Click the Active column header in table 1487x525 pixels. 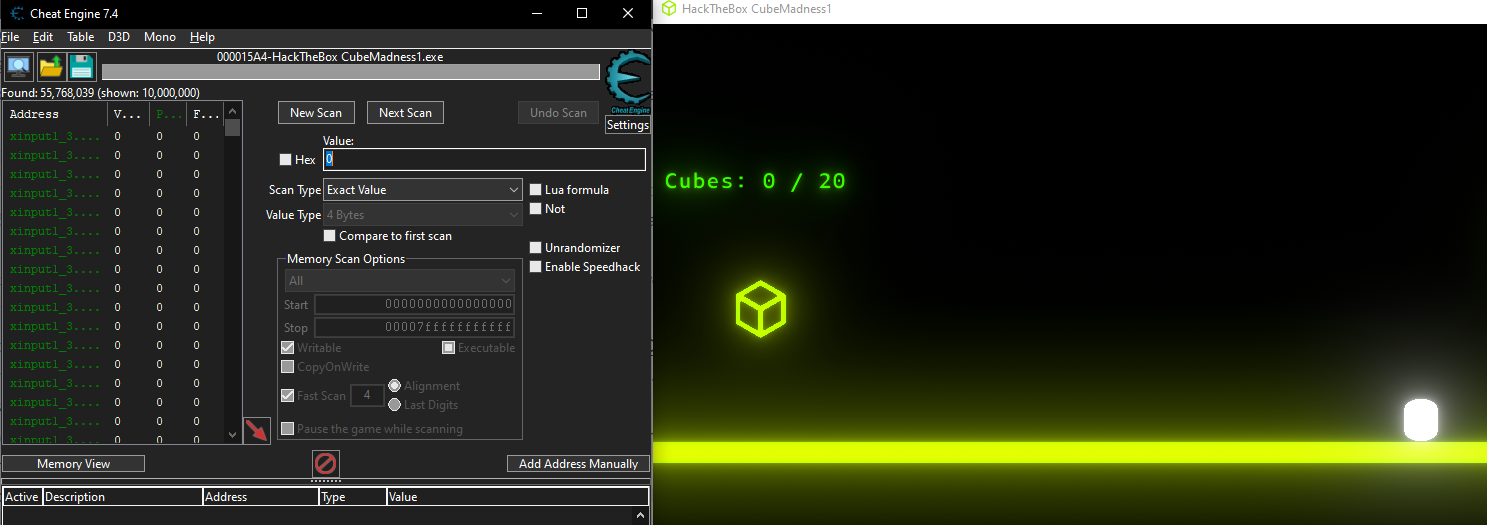point(22,497)
